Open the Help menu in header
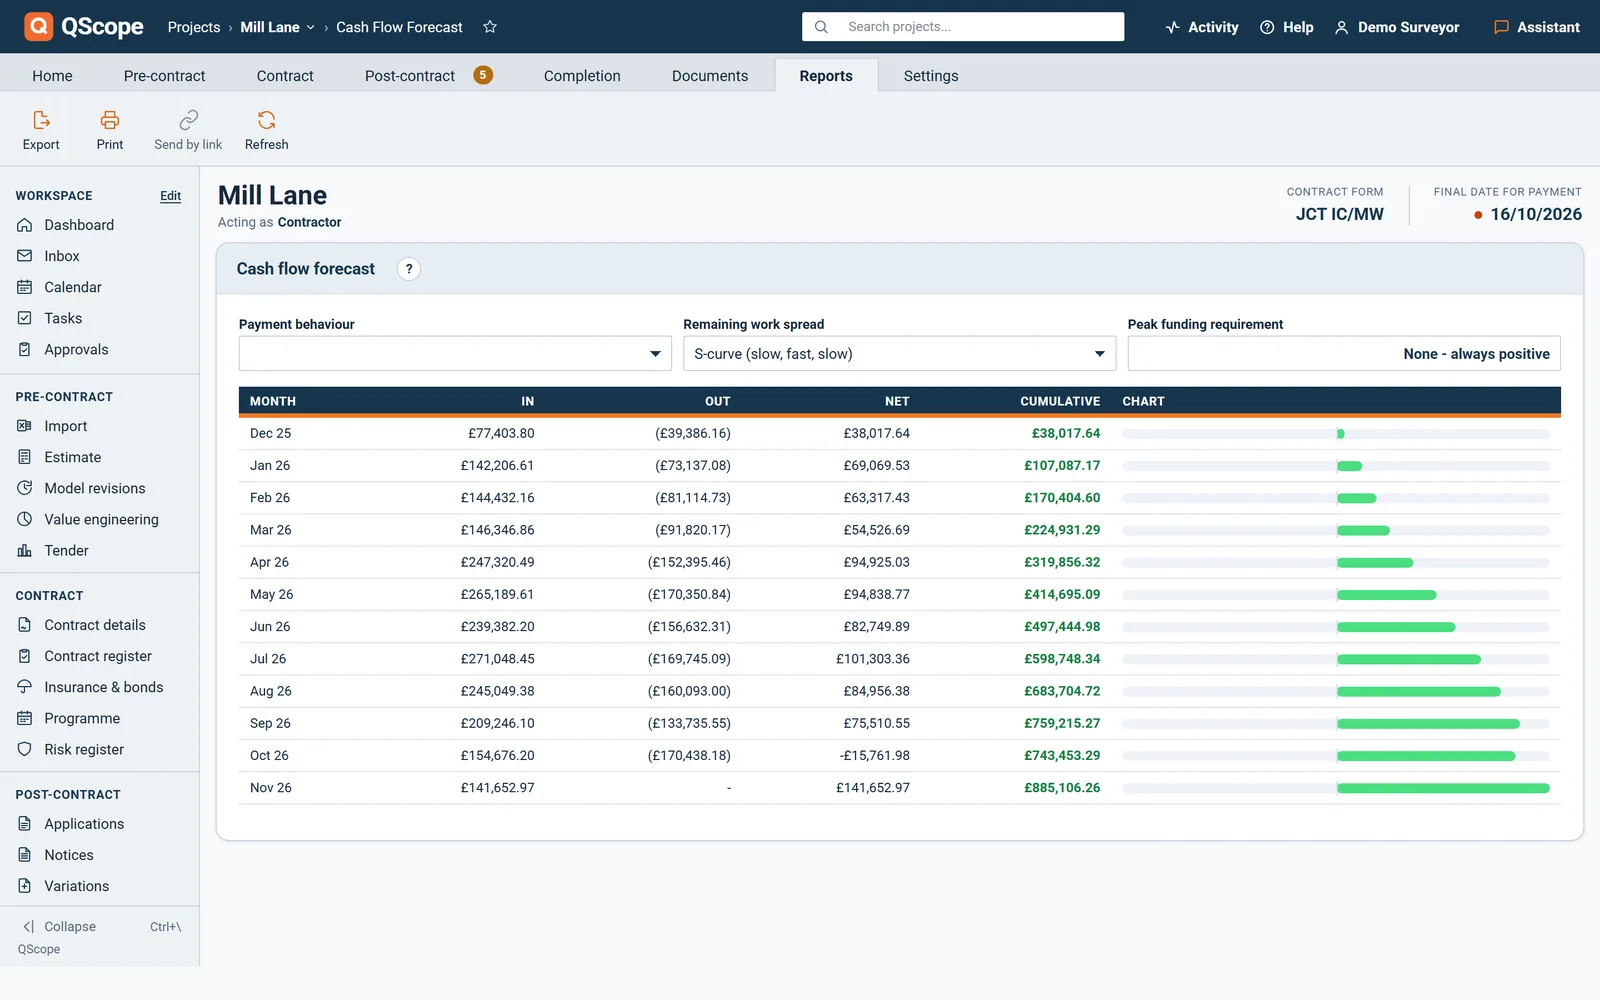1600x1000 pixels. [x=1286, y=27]
